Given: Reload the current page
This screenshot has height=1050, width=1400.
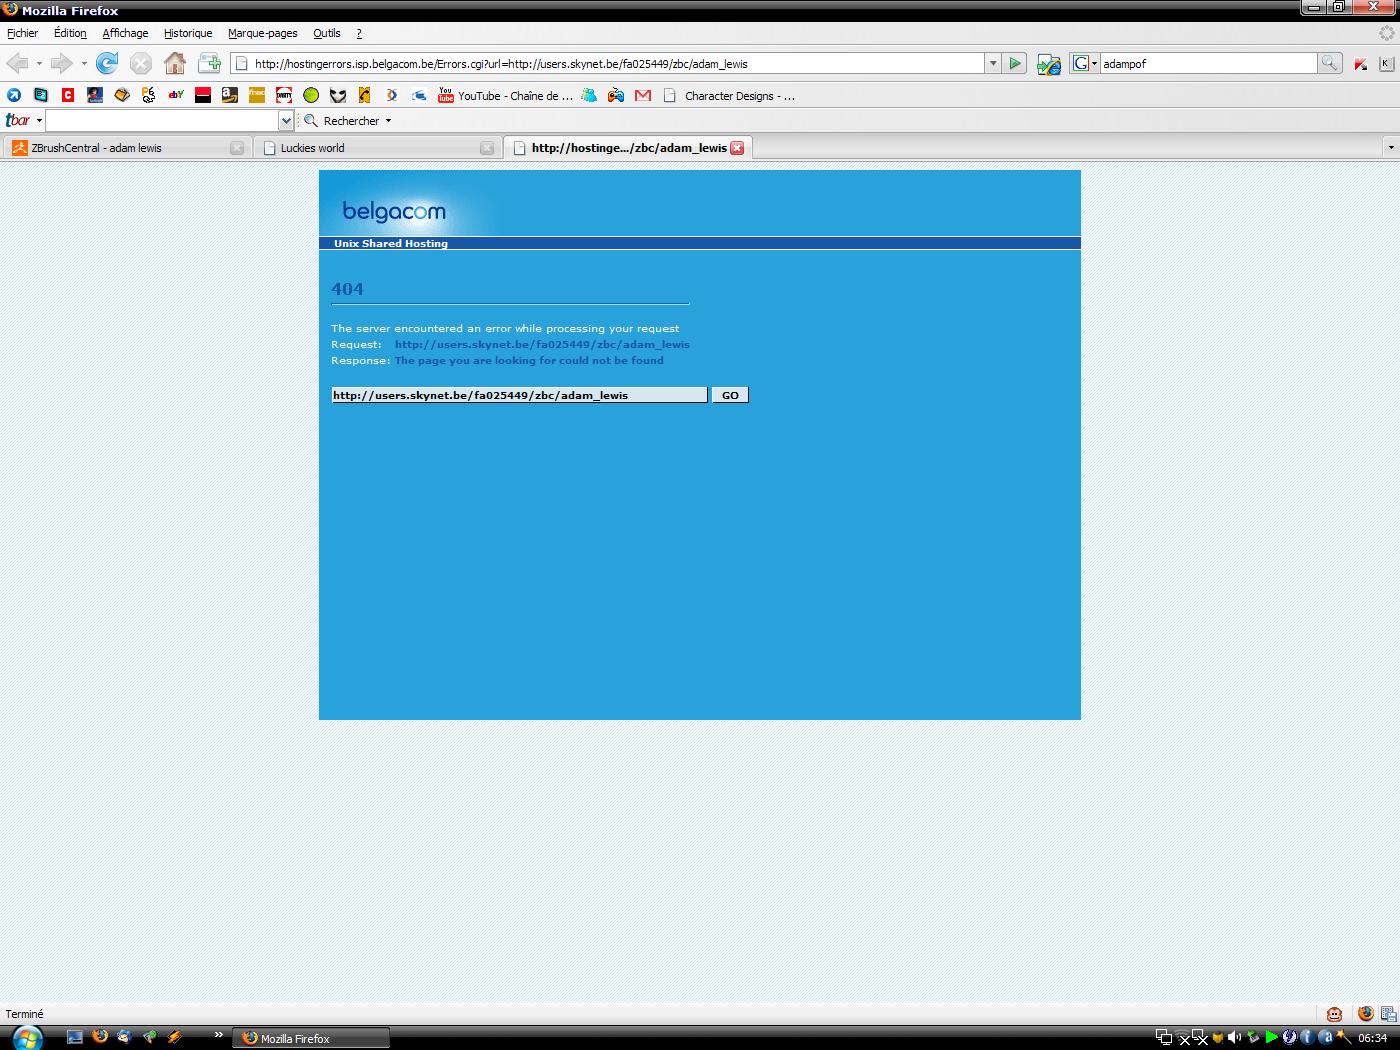Looking at the screenshot, I should tap(107, 64).
